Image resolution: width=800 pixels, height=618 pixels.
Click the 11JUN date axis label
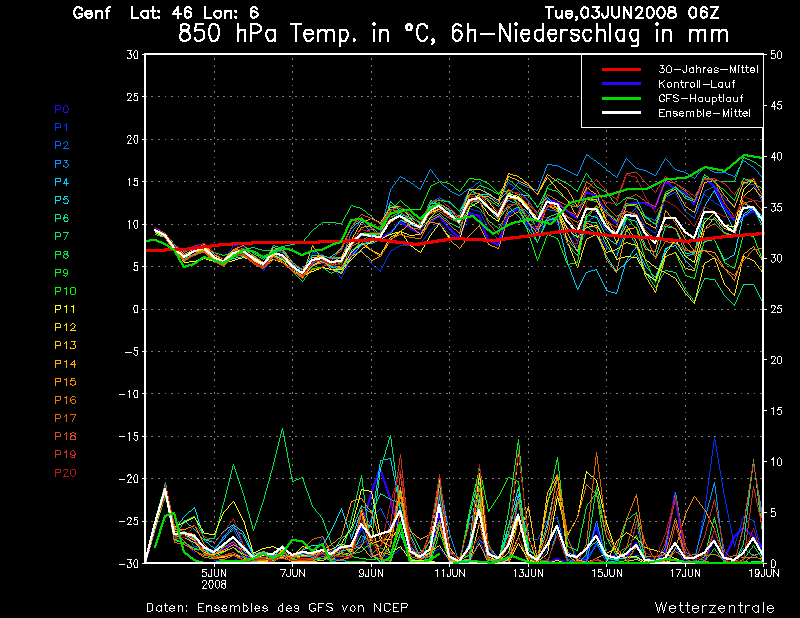450,573
